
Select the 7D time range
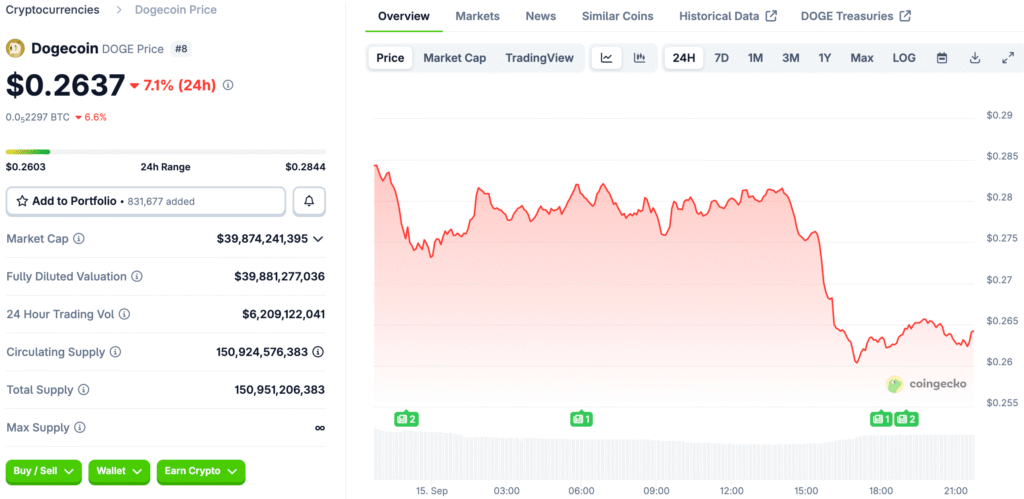(x=721, y=58)
